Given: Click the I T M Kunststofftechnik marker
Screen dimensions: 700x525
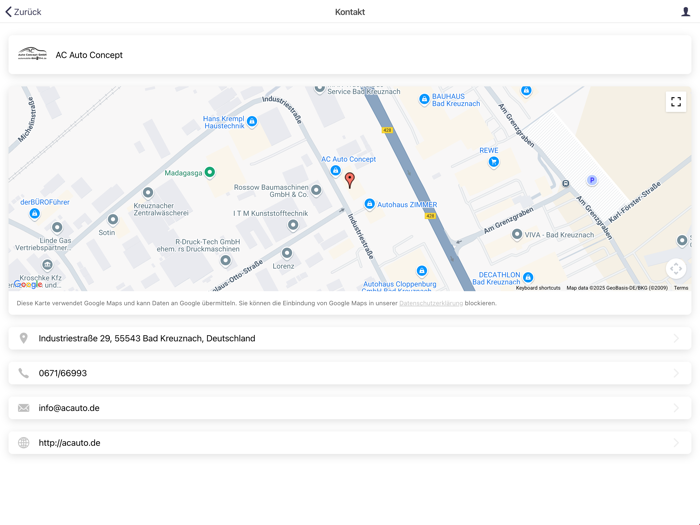Looking at the screenshot, I should point(293,225).
